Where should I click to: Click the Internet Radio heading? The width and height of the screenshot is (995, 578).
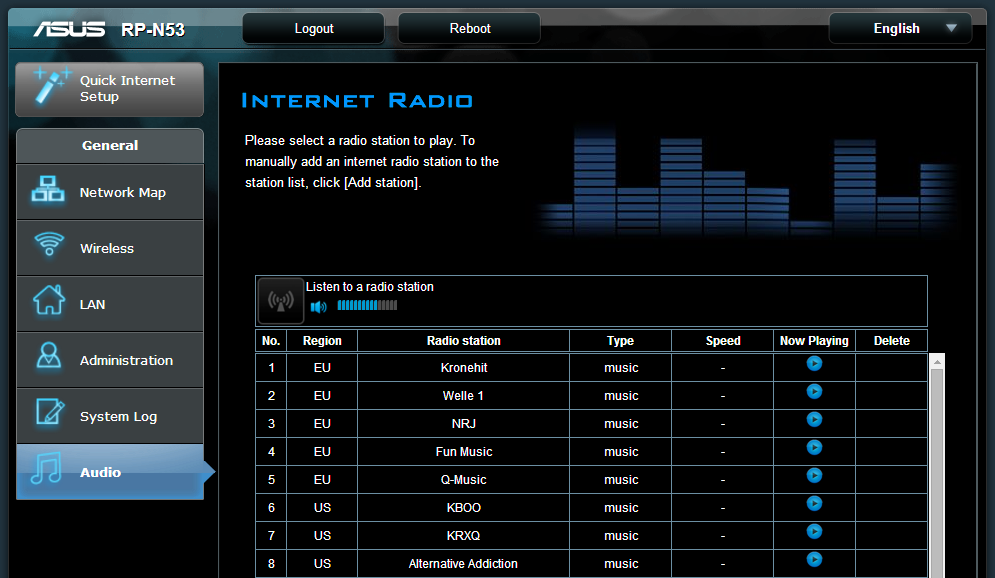click(357, 101)
